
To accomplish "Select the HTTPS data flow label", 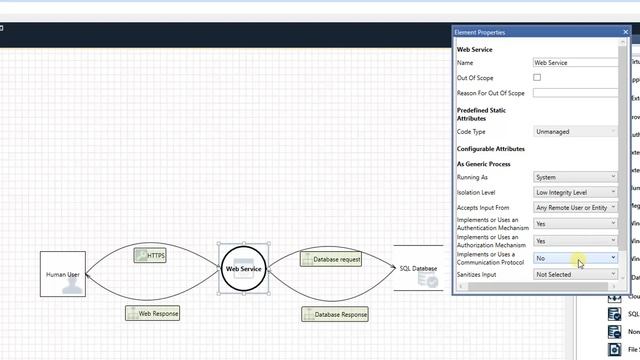I will (x=150, y=256).
